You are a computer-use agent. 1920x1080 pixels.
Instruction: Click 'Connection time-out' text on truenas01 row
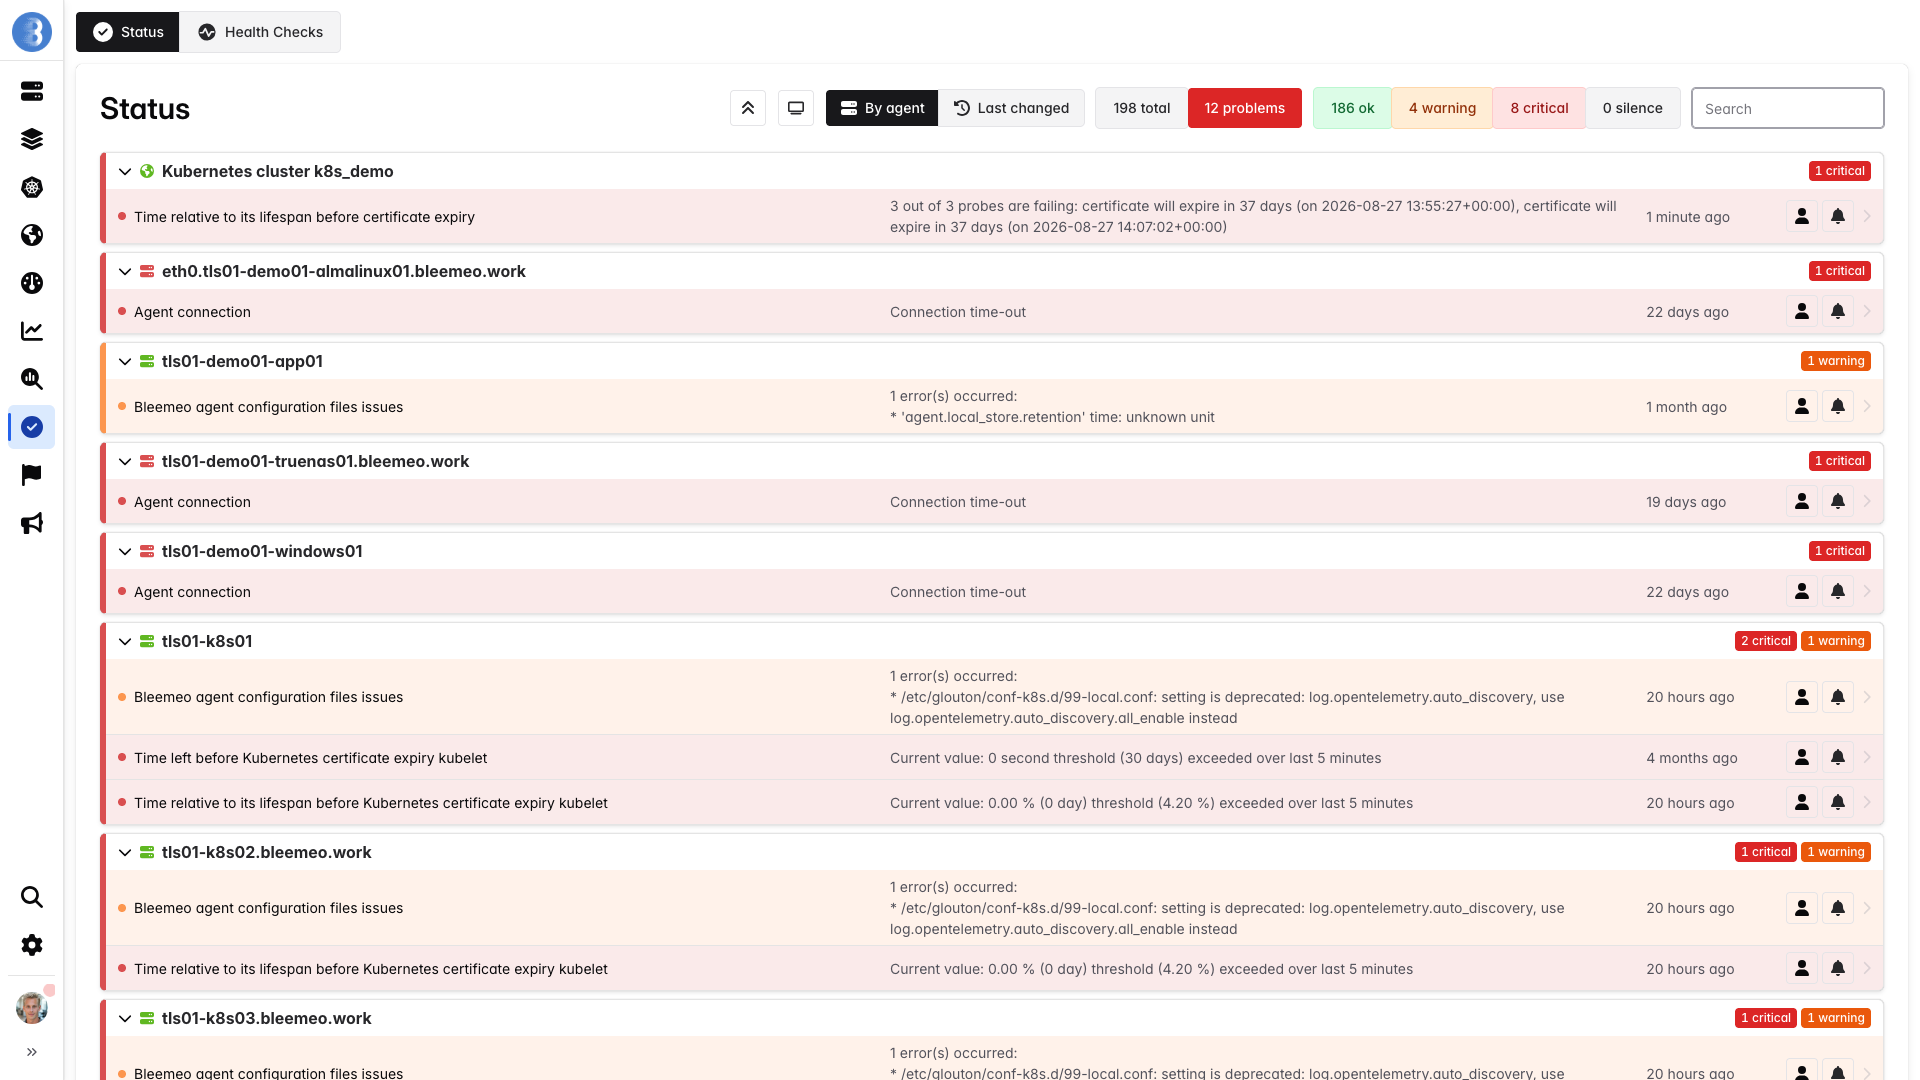[x=957, y=502]
